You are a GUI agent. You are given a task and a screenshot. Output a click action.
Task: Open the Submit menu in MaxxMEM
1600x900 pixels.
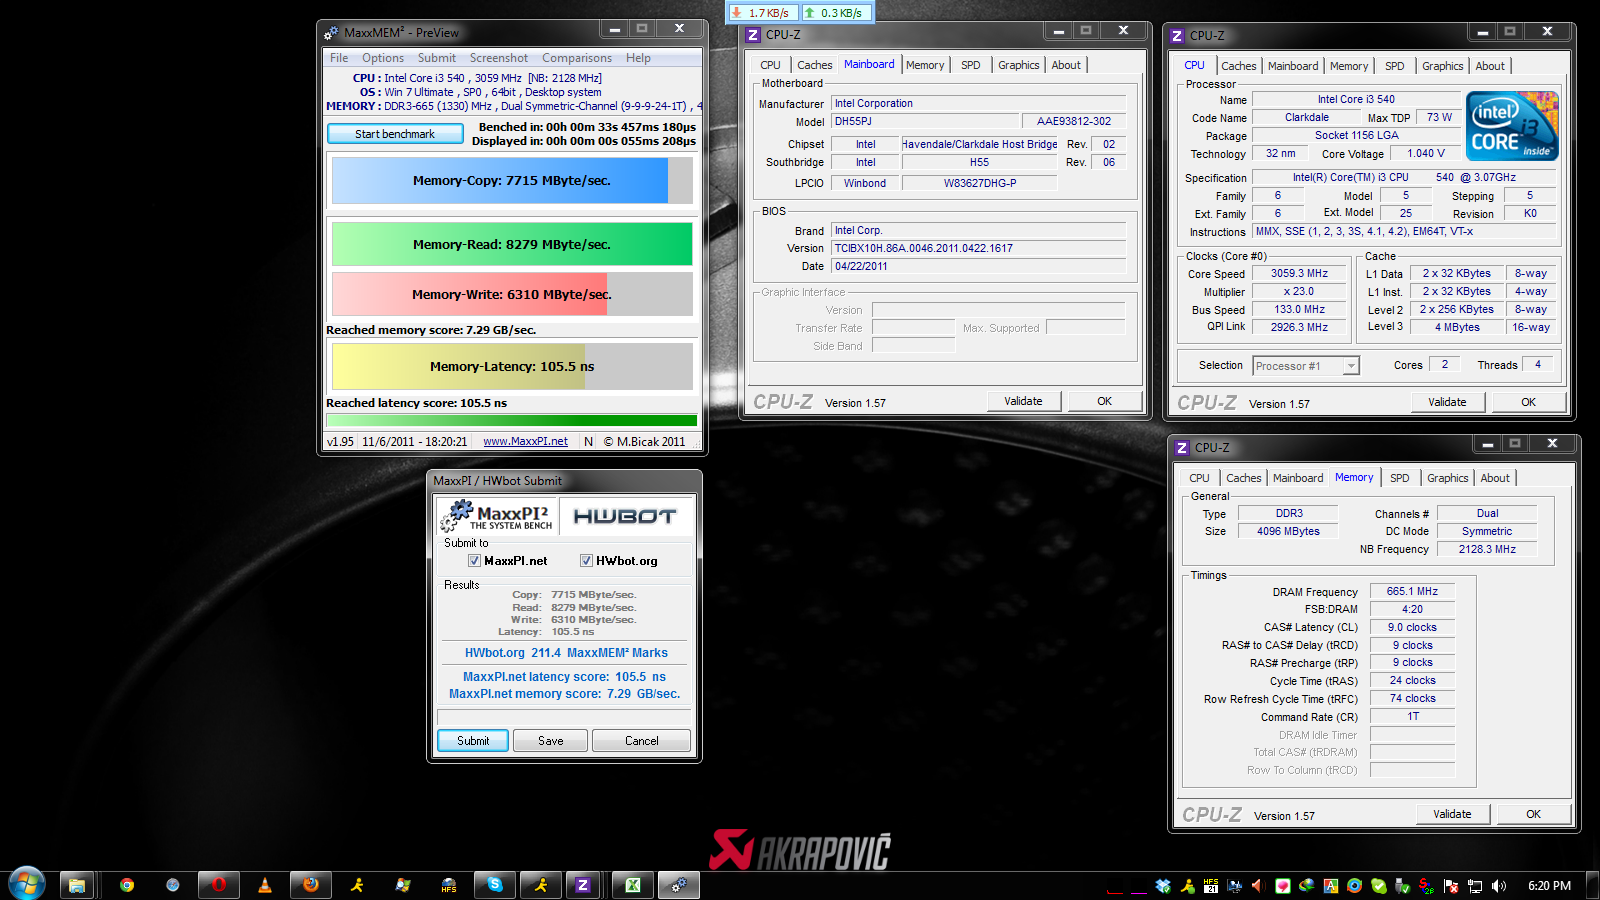(437, 58)
